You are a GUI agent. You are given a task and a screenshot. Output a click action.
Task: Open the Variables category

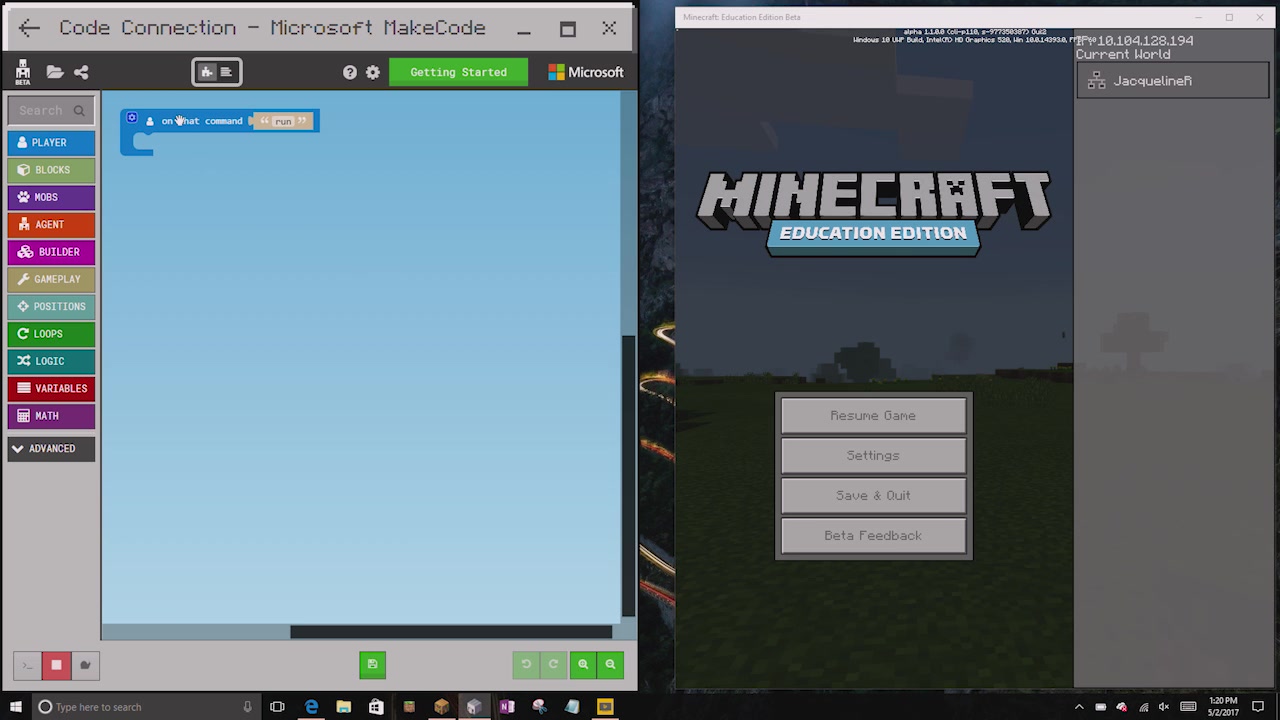click(51, 388)
